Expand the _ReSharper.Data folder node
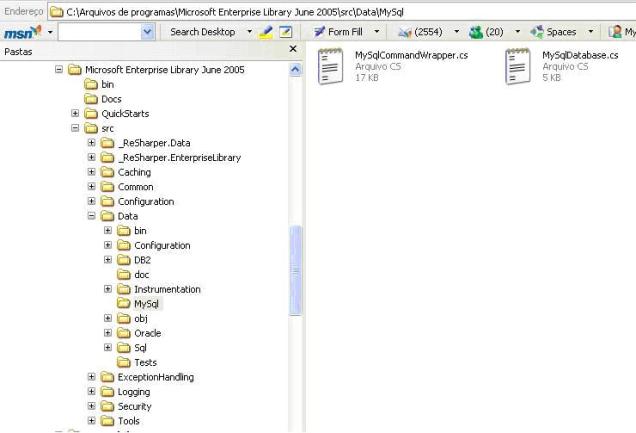 pyautogui.click(x=91, y=143)
